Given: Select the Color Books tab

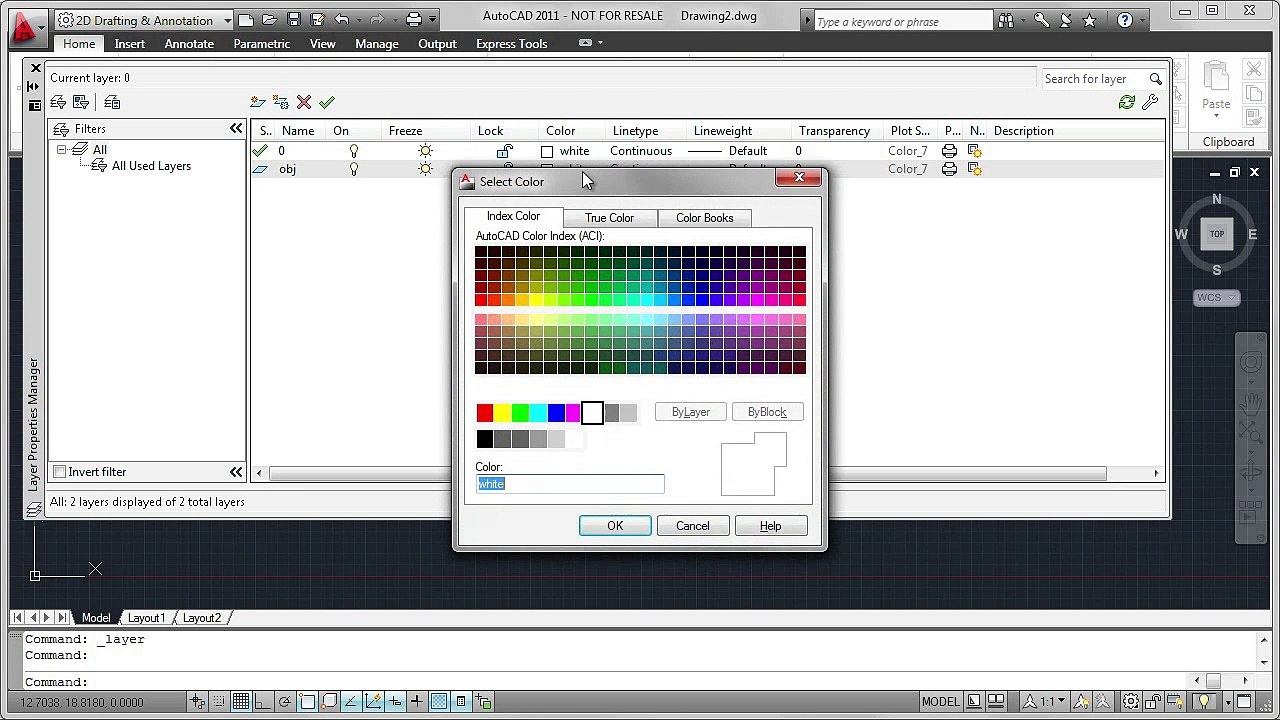Looking at the screenshot, I should click(704, 218).
